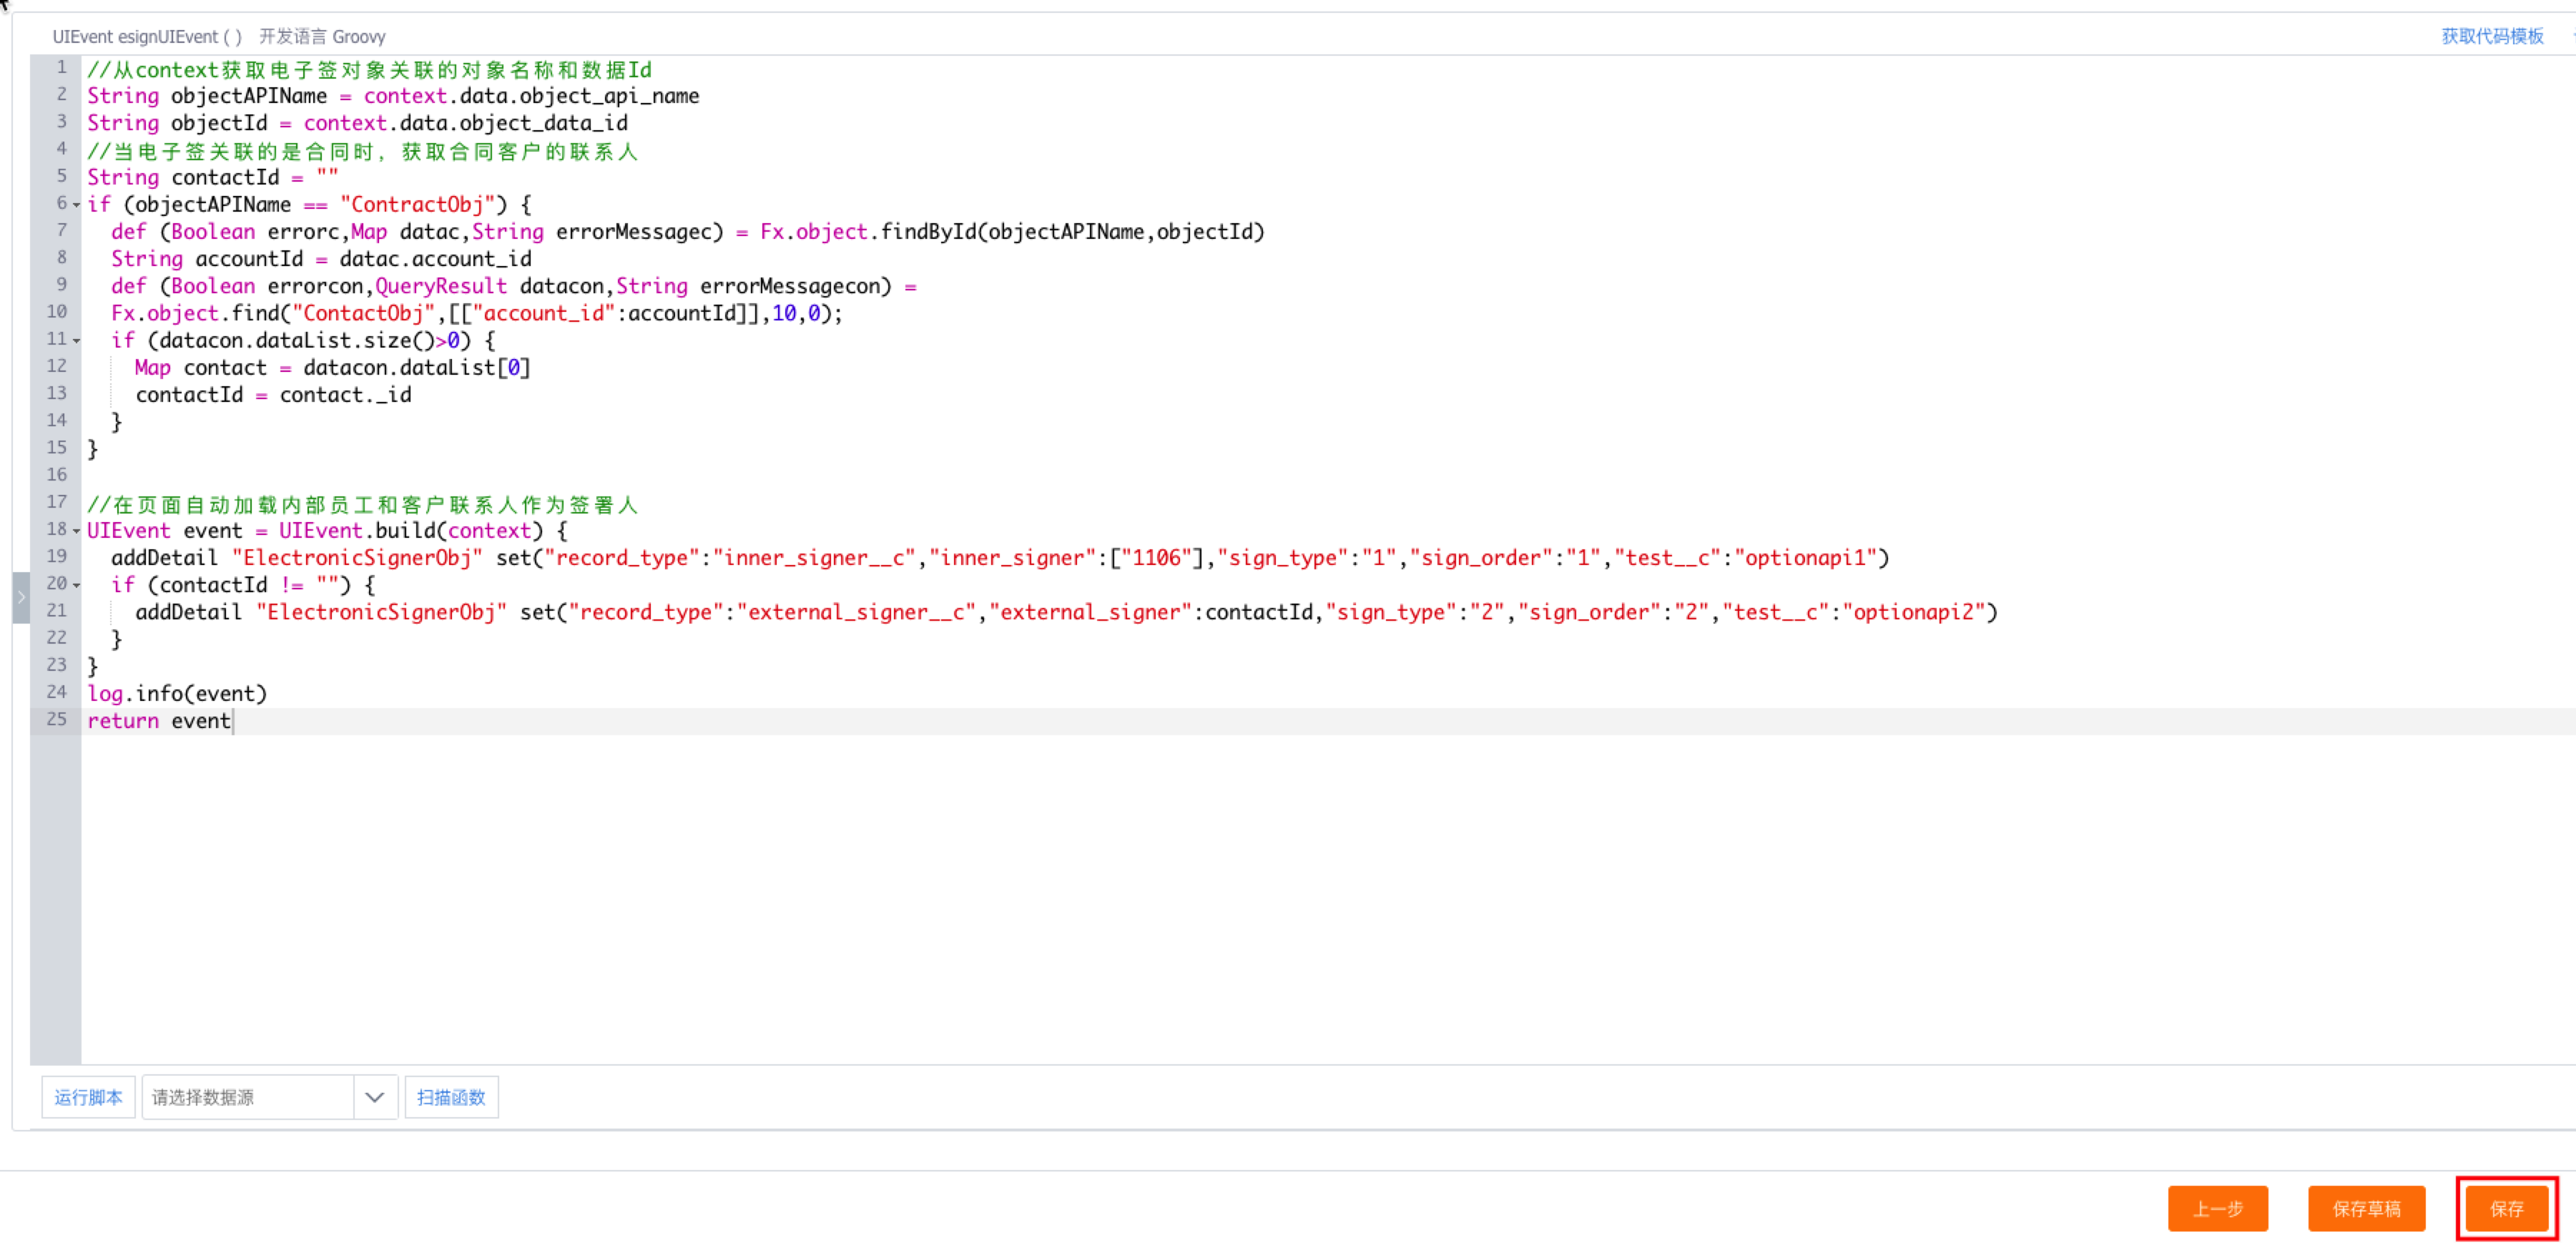Open the data source dropdown arrow
This screenshot has width=2576, height=1243.
click(x=375, y=1097)
